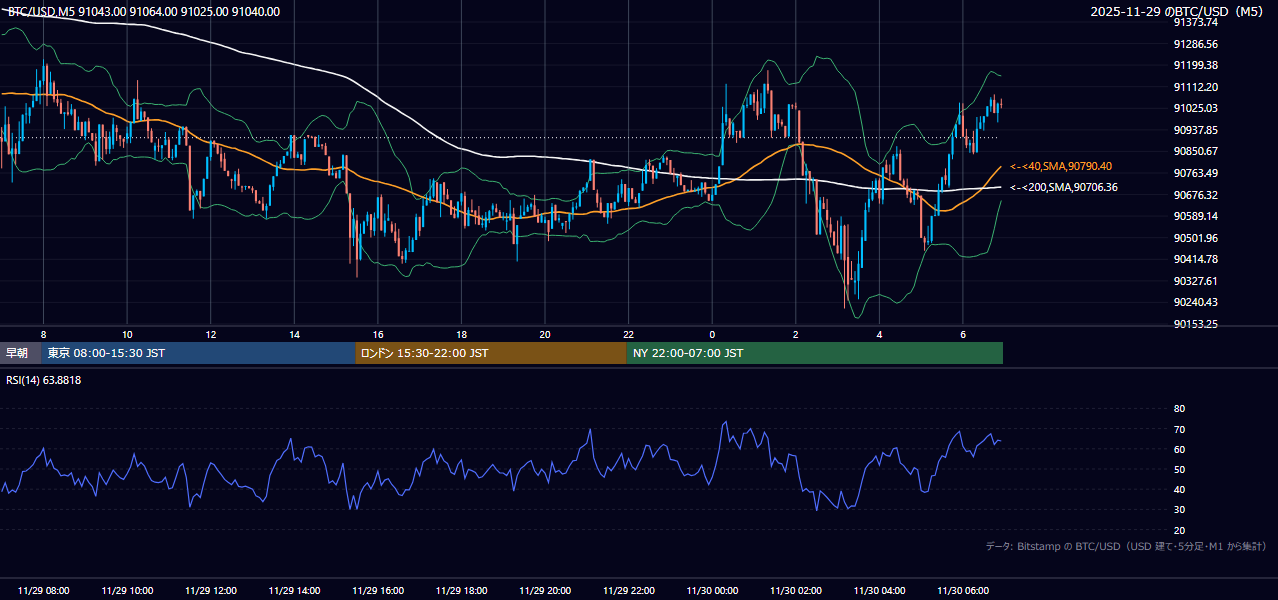1278x600 pixels.
Task: Click hour tick 16 under the price chart
Action: (x=377, y=334)
